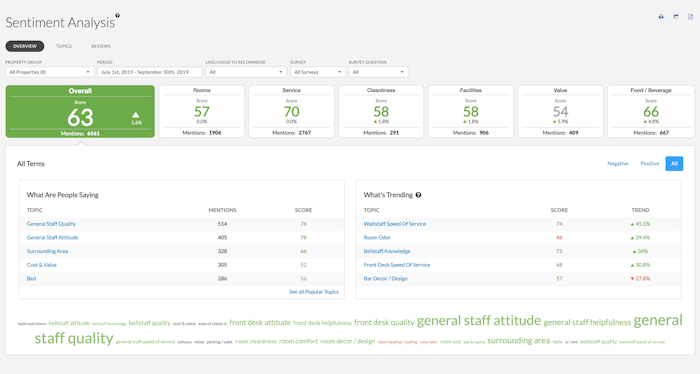Click 'general staff attitude' in word cloud
The height and width of the screenshot is (374, 700).
click(x=479, y=320)
